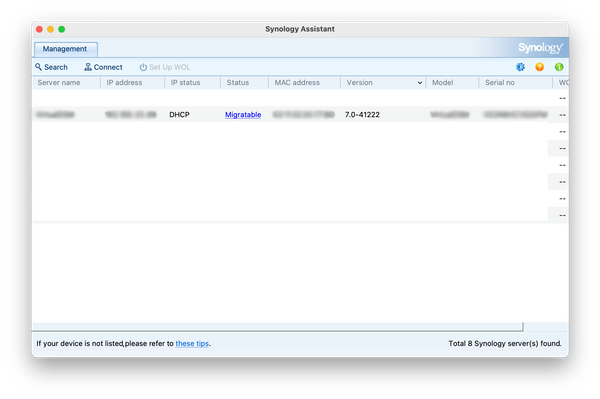This screenshot has width=600, height=399.
Task: Click the Synology logo
Action: [x=540, y=48]
